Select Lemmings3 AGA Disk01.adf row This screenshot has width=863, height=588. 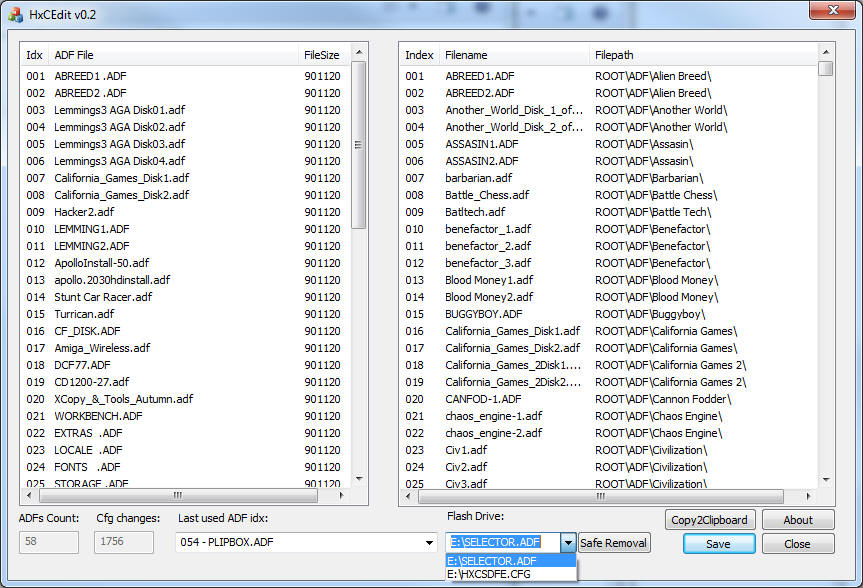tap(185, 110)
